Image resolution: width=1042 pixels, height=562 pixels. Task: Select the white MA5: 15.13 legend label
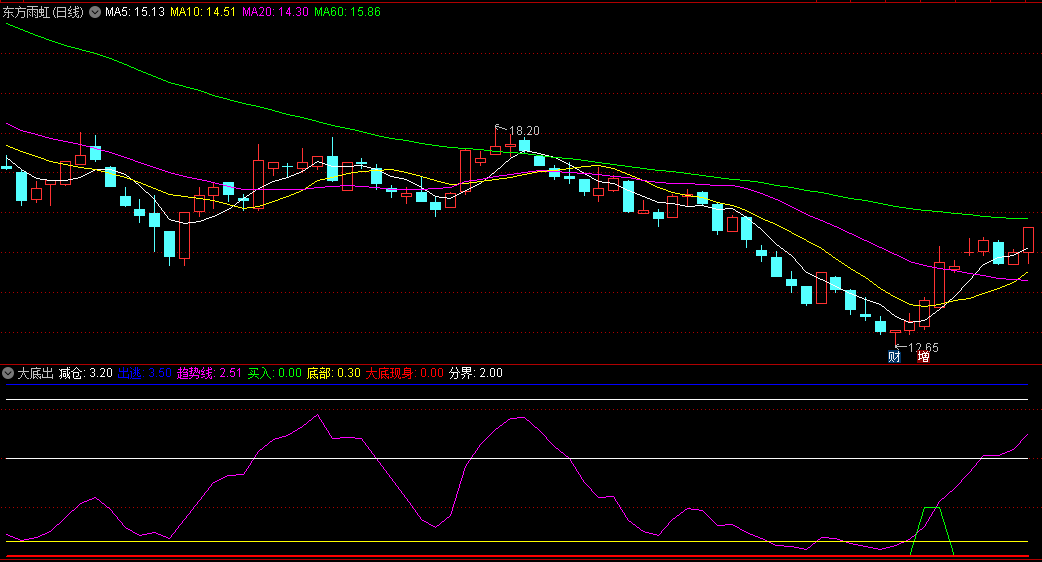pos(135,12)
